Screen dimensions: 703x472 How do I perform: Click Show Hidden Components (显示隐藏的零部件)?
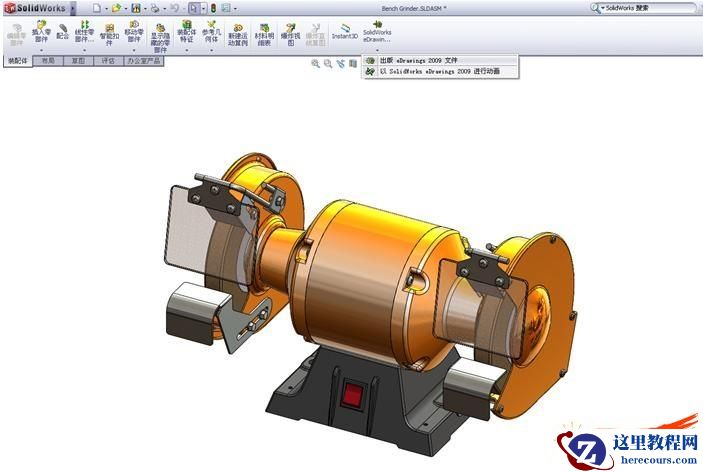[x=160, y=38]
